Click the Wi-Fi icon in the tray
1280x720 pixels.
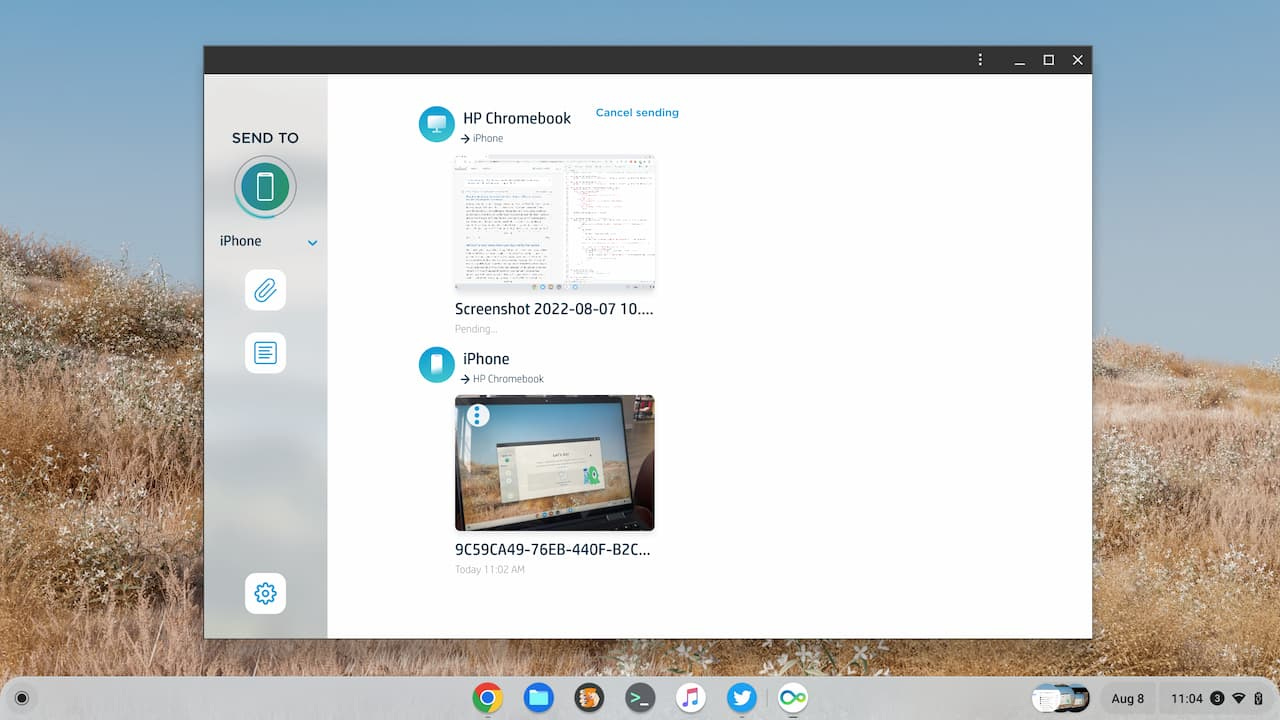1239,698
